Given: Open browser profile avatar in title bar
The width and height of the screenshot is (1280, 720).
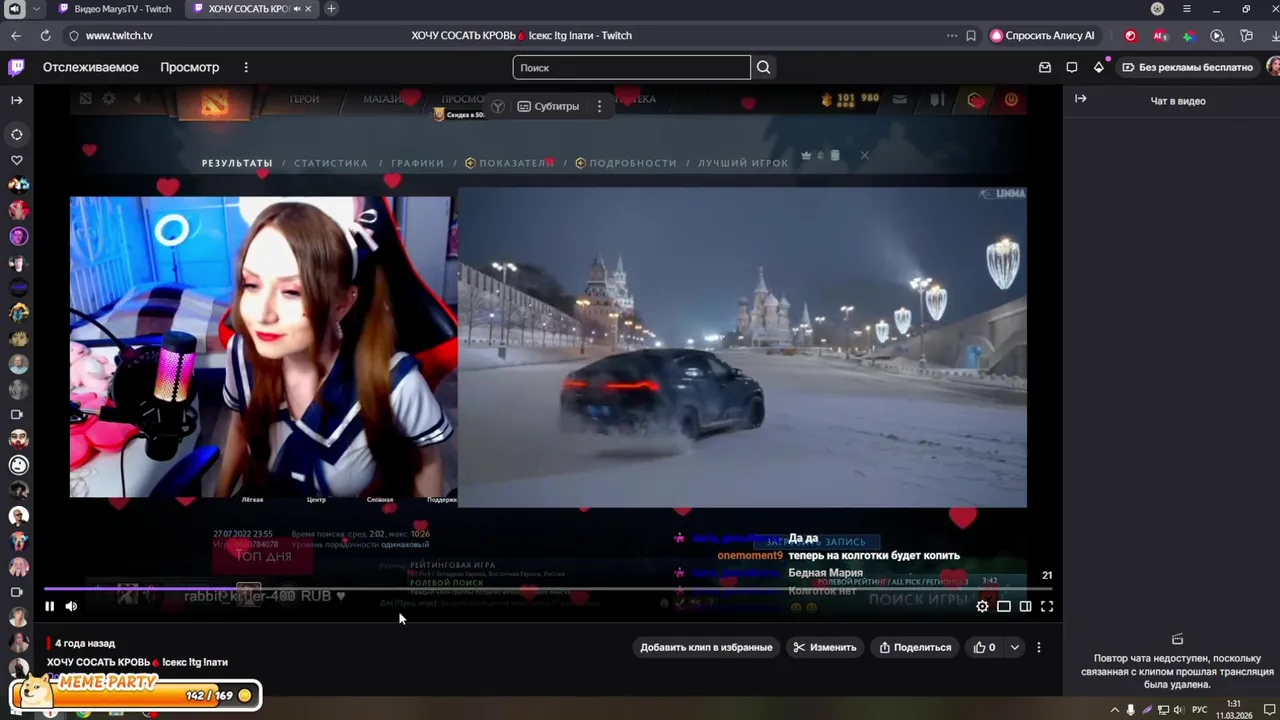Looking at the screenshot, I should click(1157, 9).
